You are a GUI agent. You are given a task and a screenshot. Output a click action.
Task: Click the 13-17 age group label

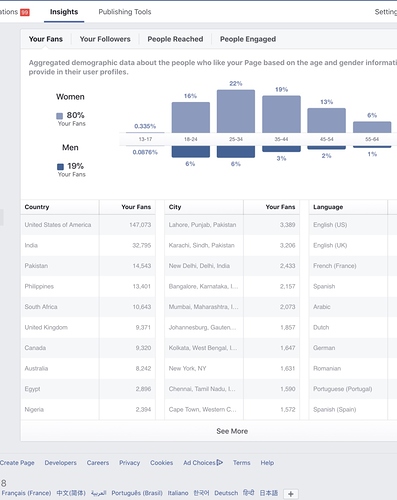coord(145,139)
